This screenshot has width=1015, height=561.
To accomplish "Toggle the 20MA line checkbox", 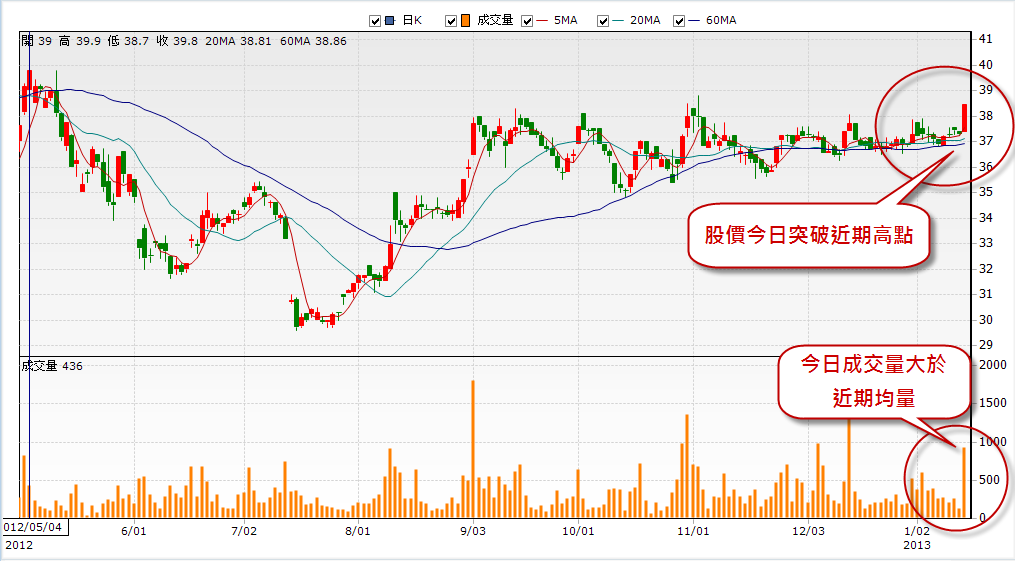I will (603, 21).
